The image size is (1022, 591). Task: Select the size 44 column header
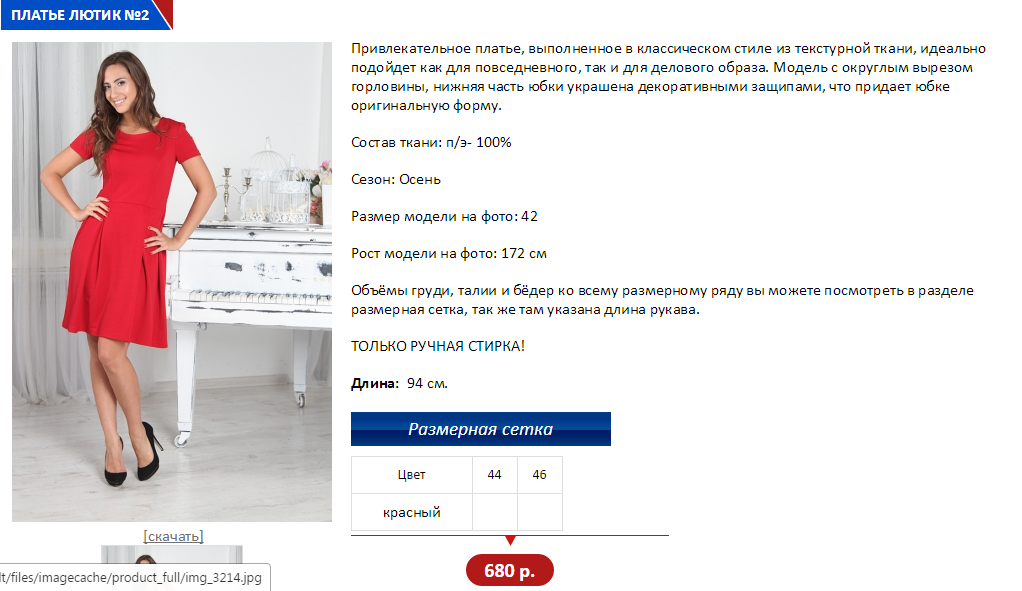pos(495,475)
